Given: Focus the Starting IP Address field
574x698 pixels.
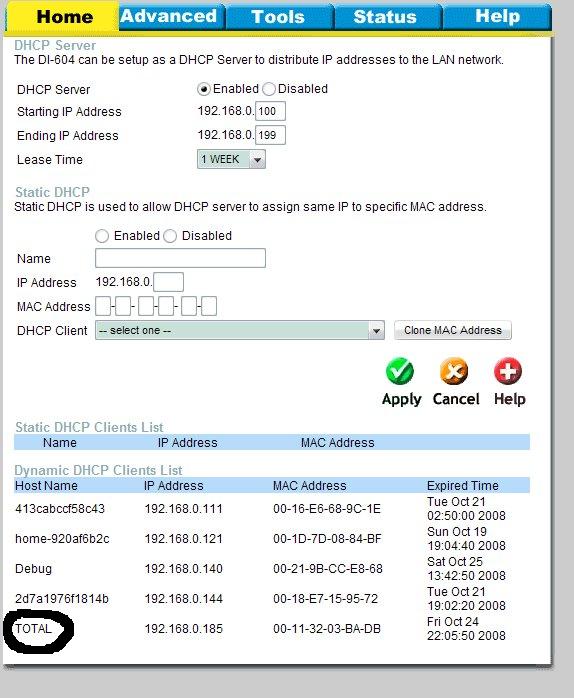Looking at the screenshot, I should 270,111.
